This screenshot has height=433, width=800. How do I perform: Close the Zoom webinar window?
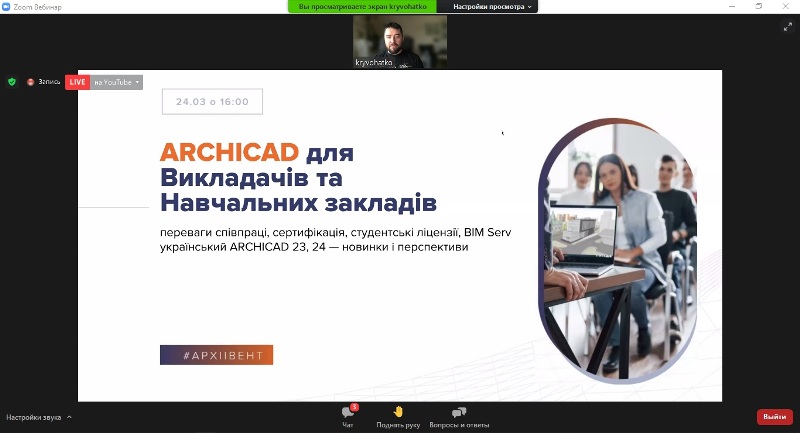(786, 6)
